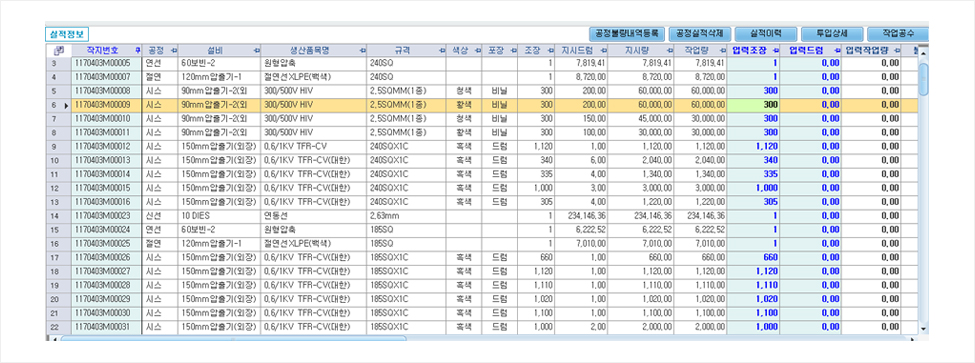This screenshot has width=975, height=363.
Task: Click 원형압축 cell in row 3
Action: (x=314, y=63)
